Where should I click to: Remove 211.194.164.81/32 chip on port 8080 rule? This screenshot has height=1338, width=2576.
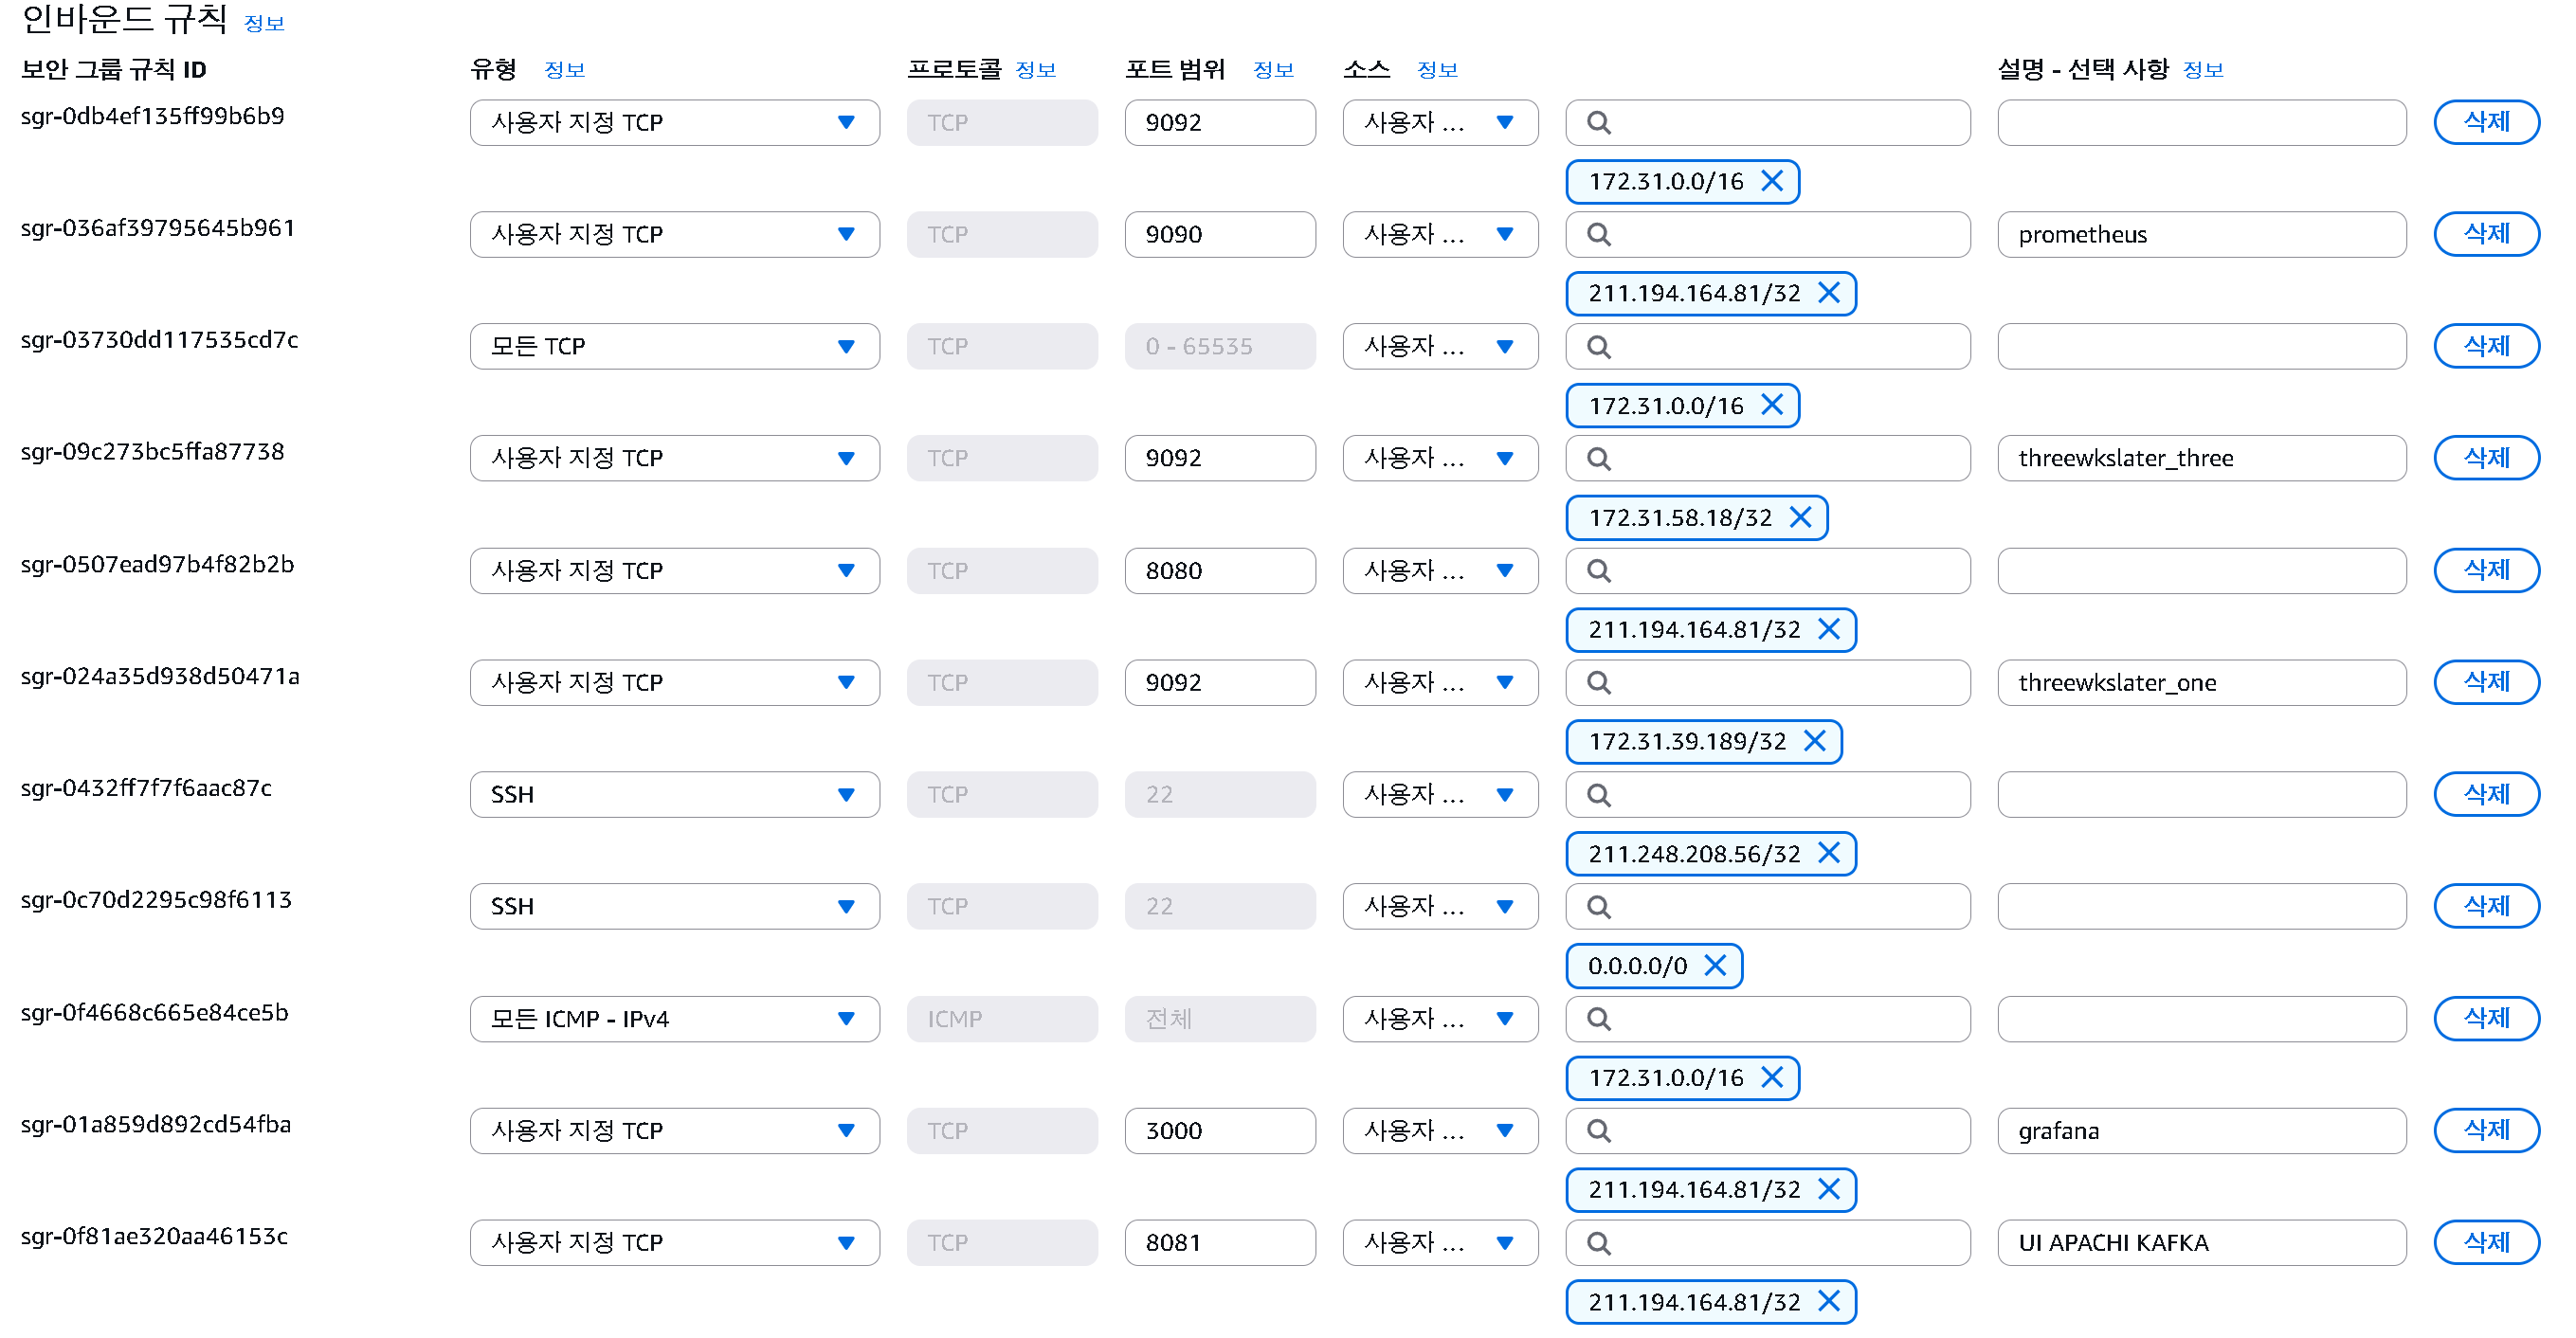[1829, 629]
